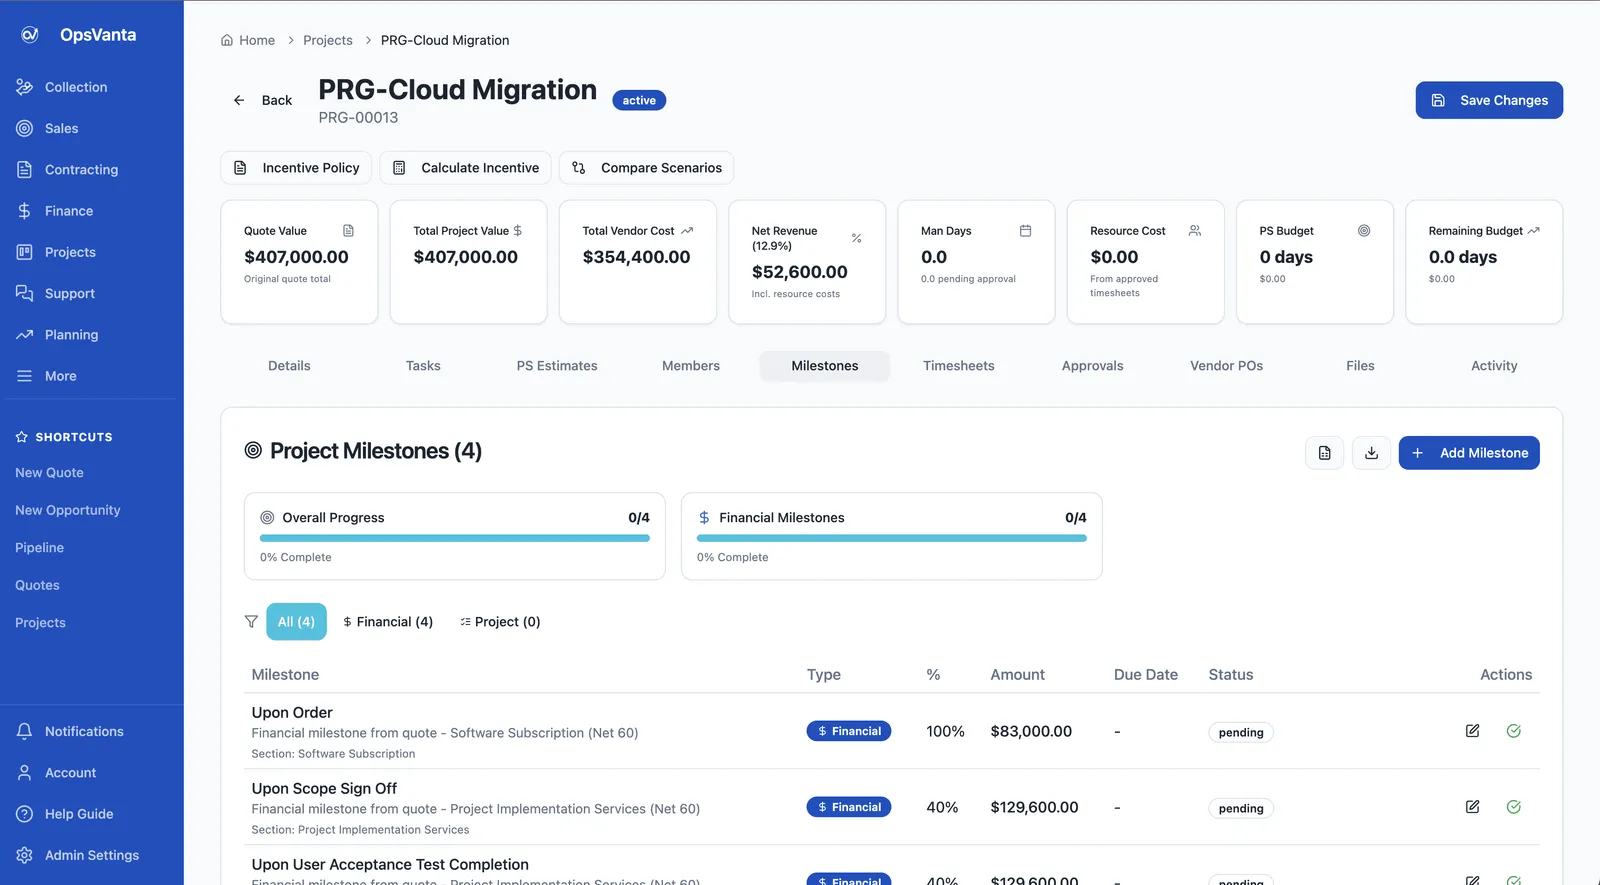Filter milestones by Project (0)
1600x885 pixels.
[x=500, y=622]
